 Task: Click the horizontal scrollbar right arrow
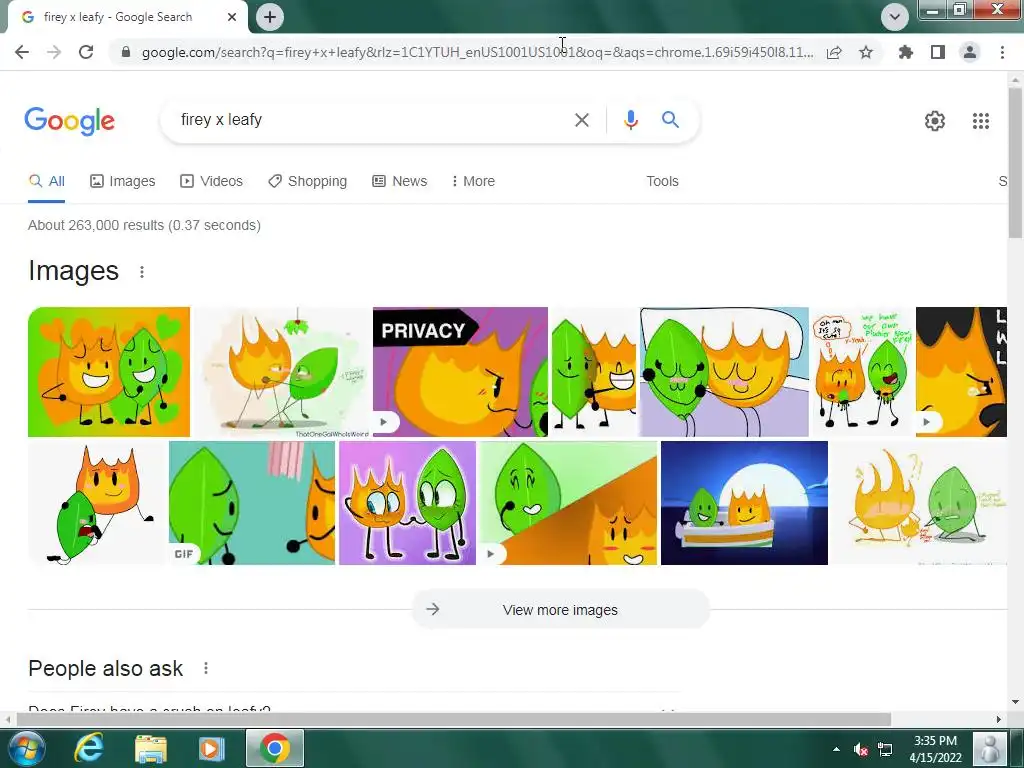tap(999, 719)
